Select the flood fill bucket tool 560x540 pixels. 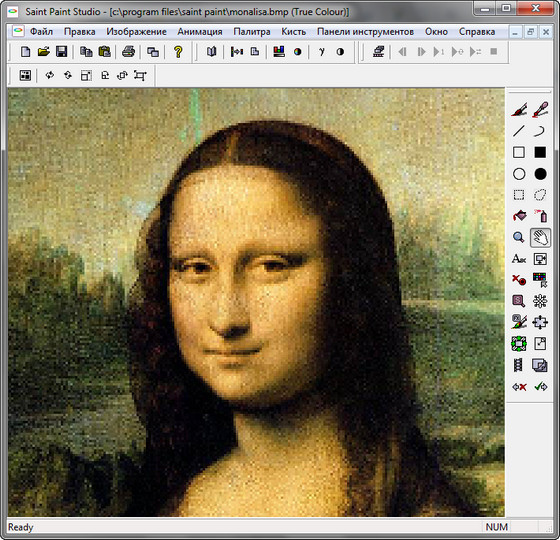519,216
